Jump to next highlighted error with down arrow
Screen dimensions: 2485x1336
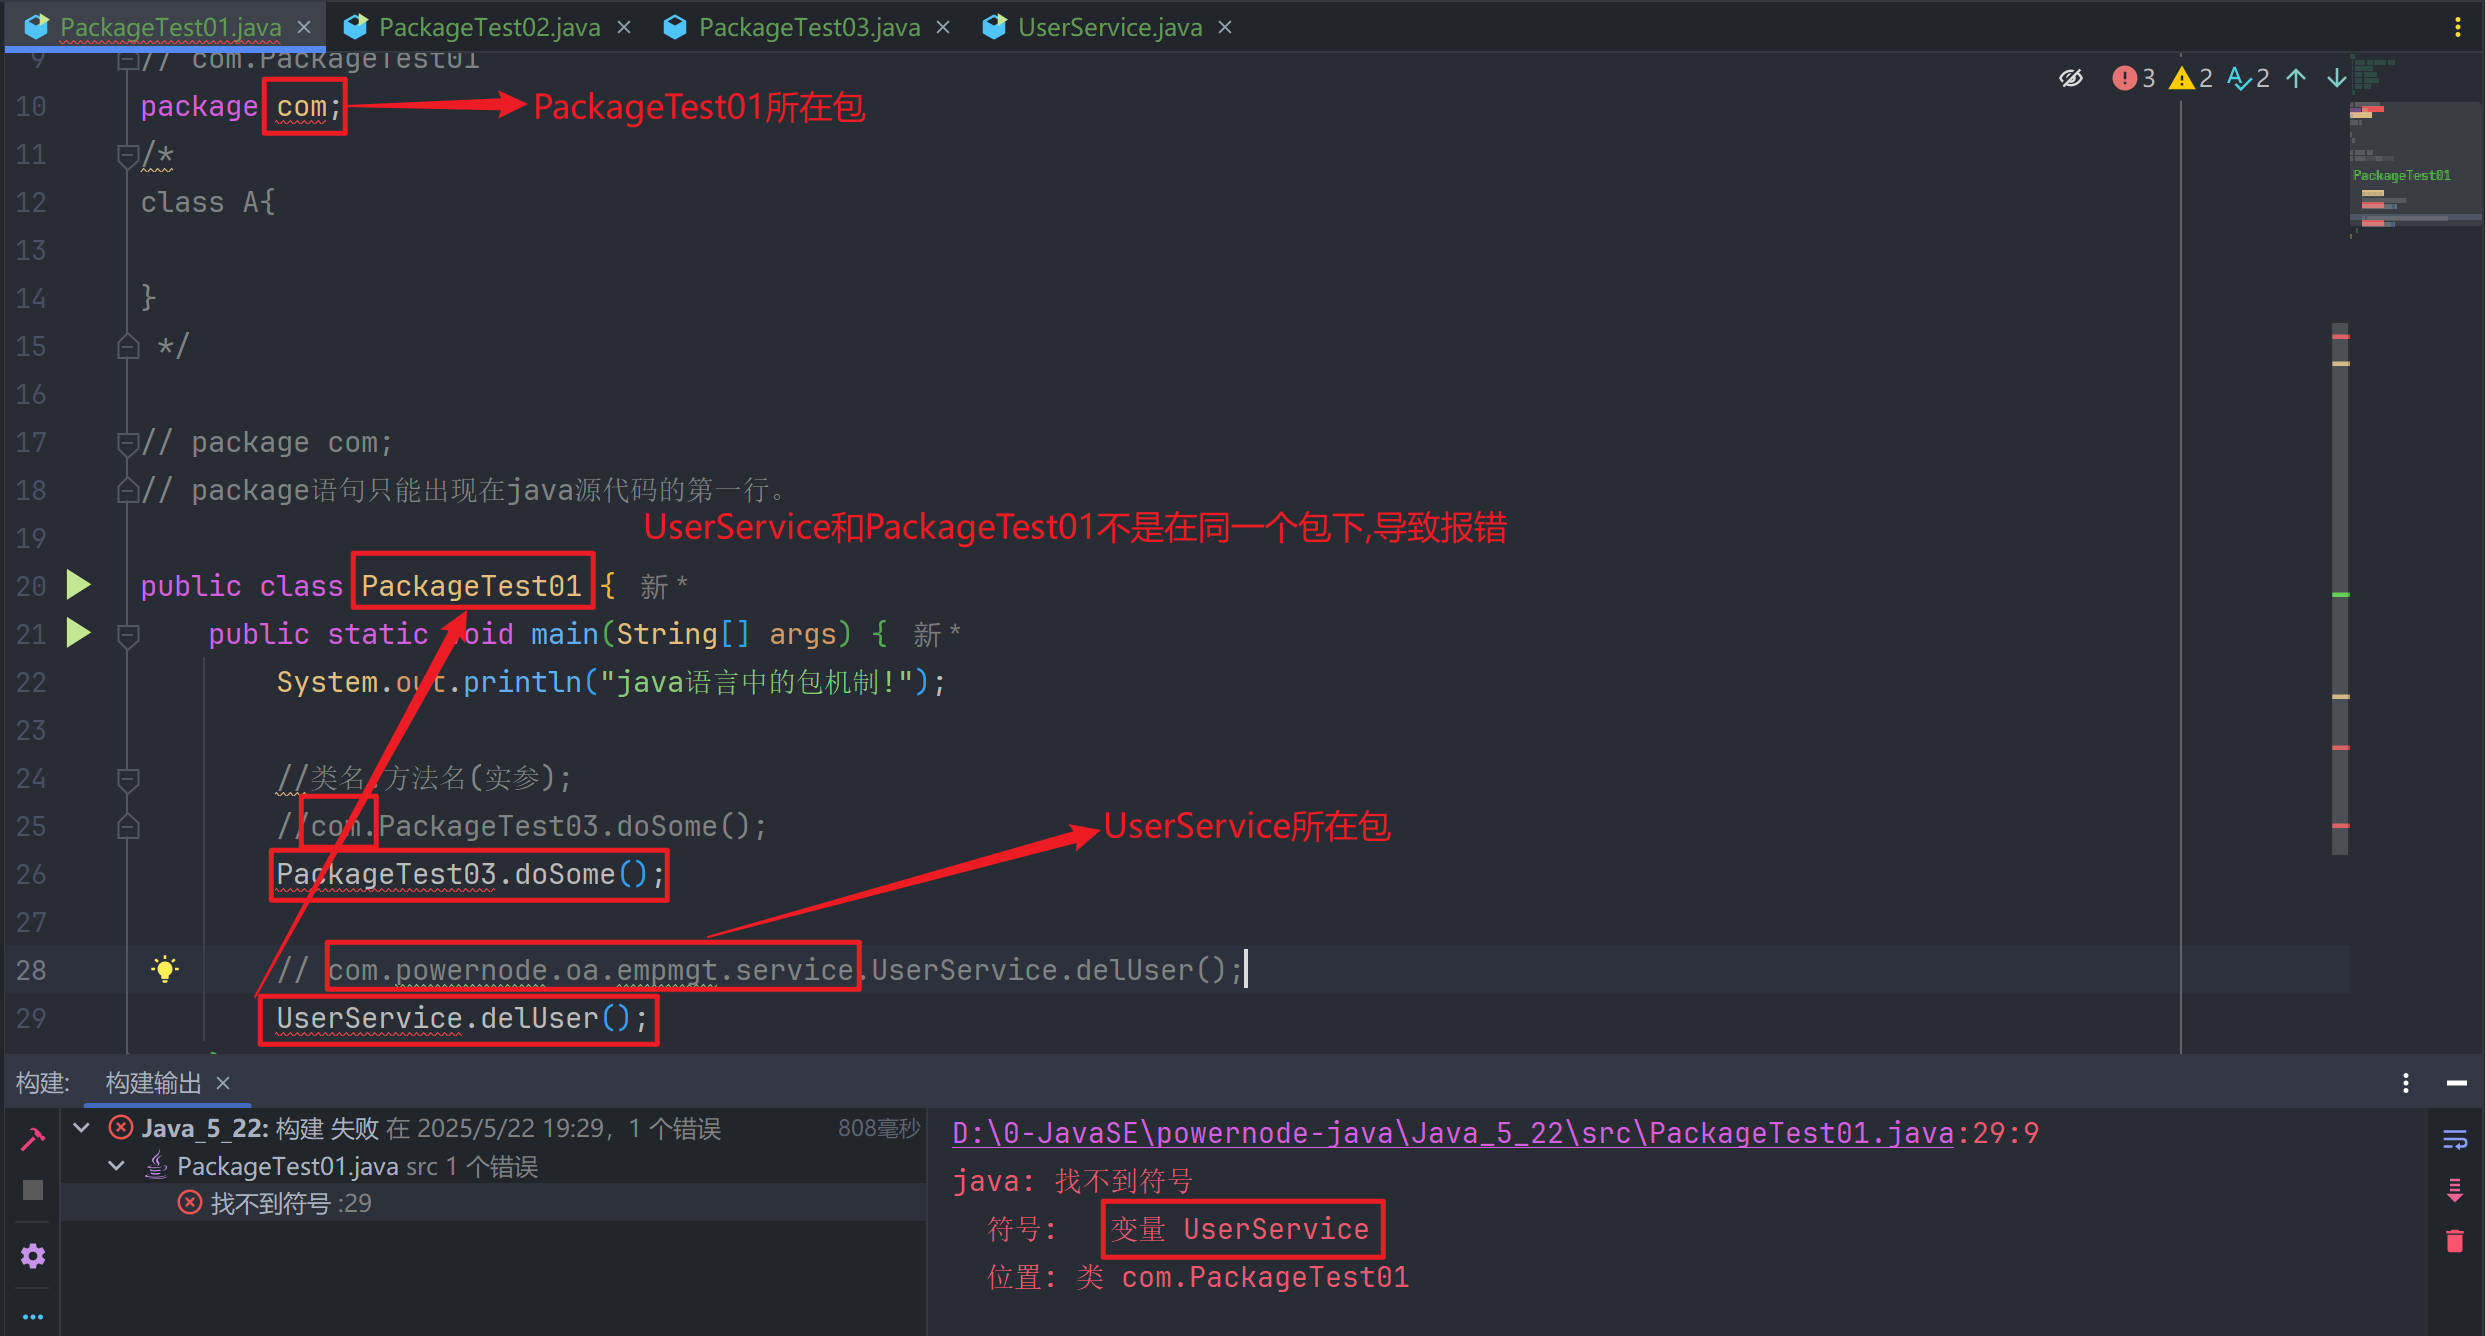(2336, 78)
